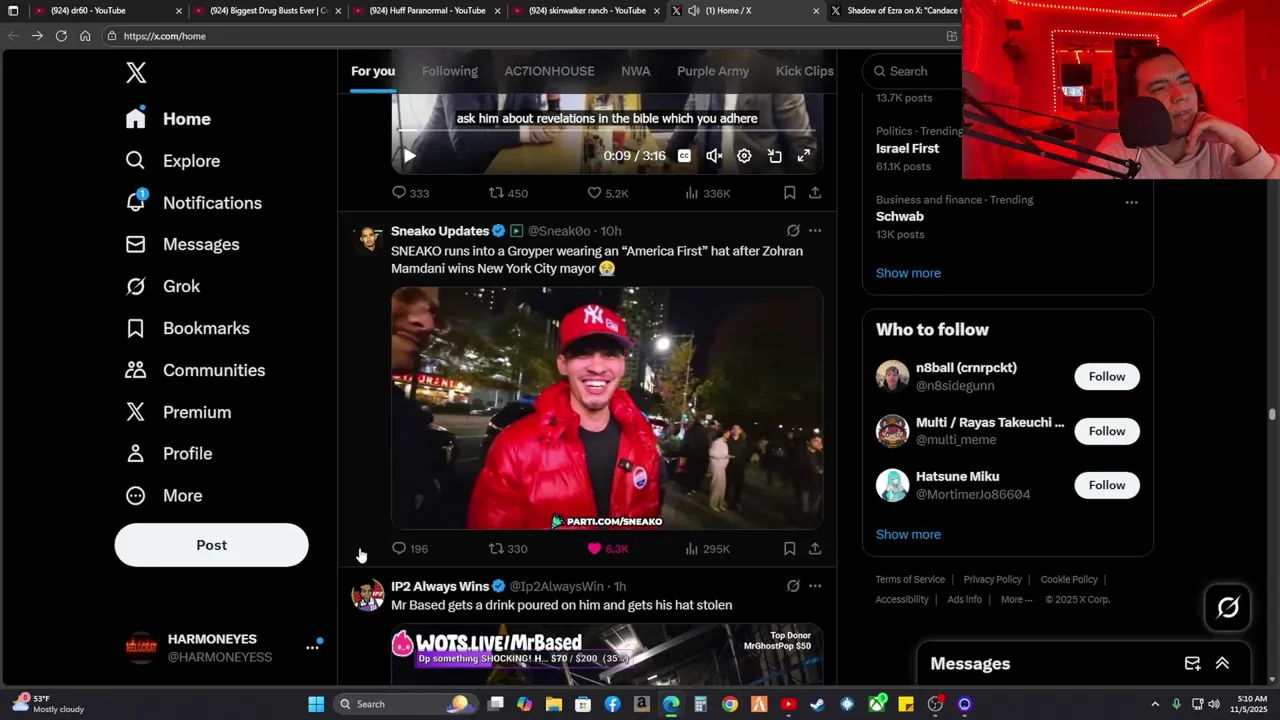
Task: Open more options on Sneako Updates post
Action: coord(815,231)
